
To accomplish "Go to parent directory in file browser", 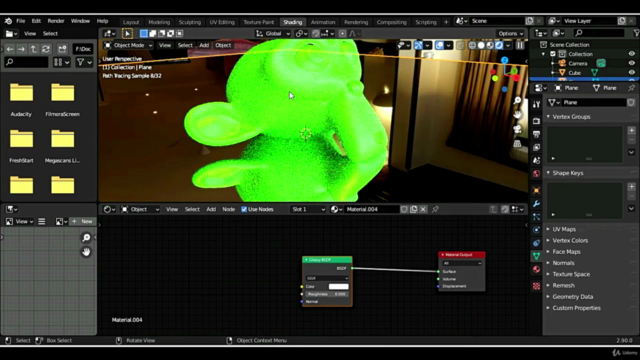I will pyautogui.click(x=33, y=49).
